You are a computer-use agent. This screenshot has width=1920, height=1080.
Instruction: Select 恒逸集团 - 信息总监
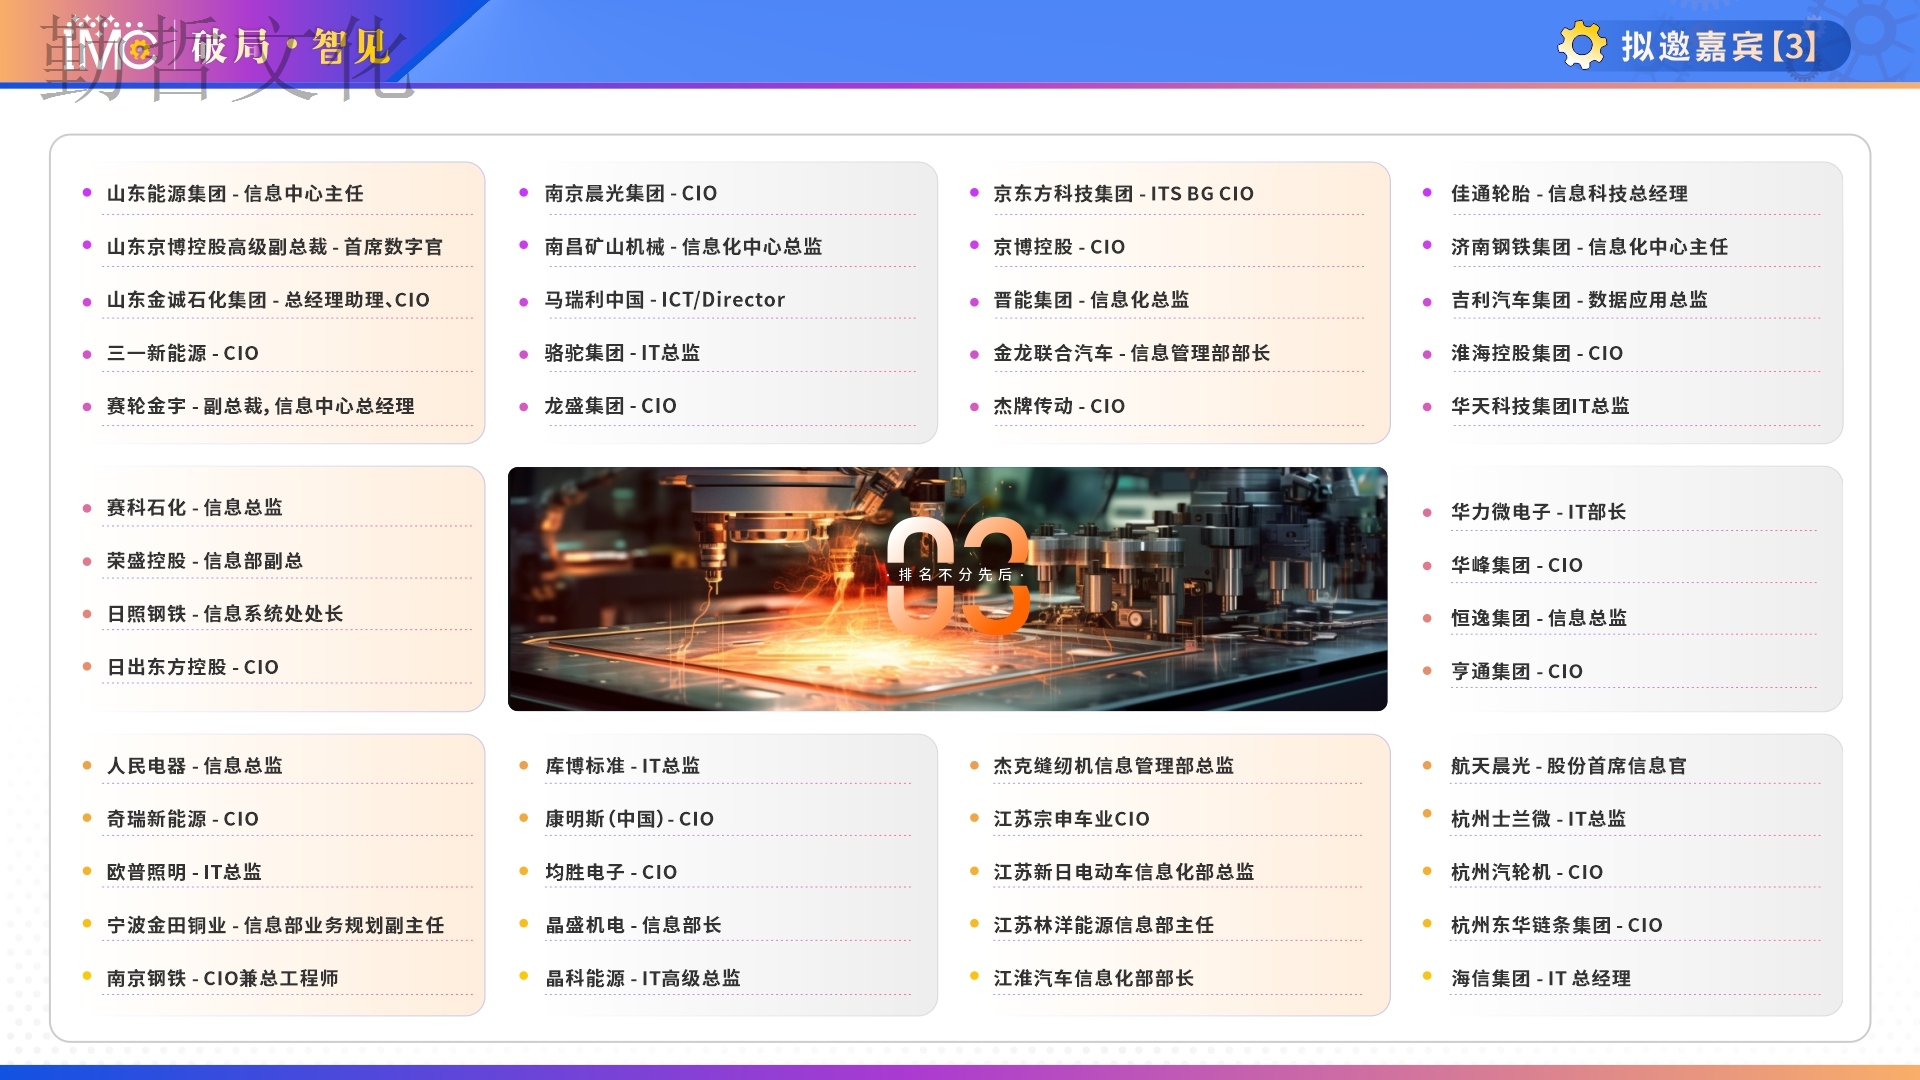pos(1539,618)
